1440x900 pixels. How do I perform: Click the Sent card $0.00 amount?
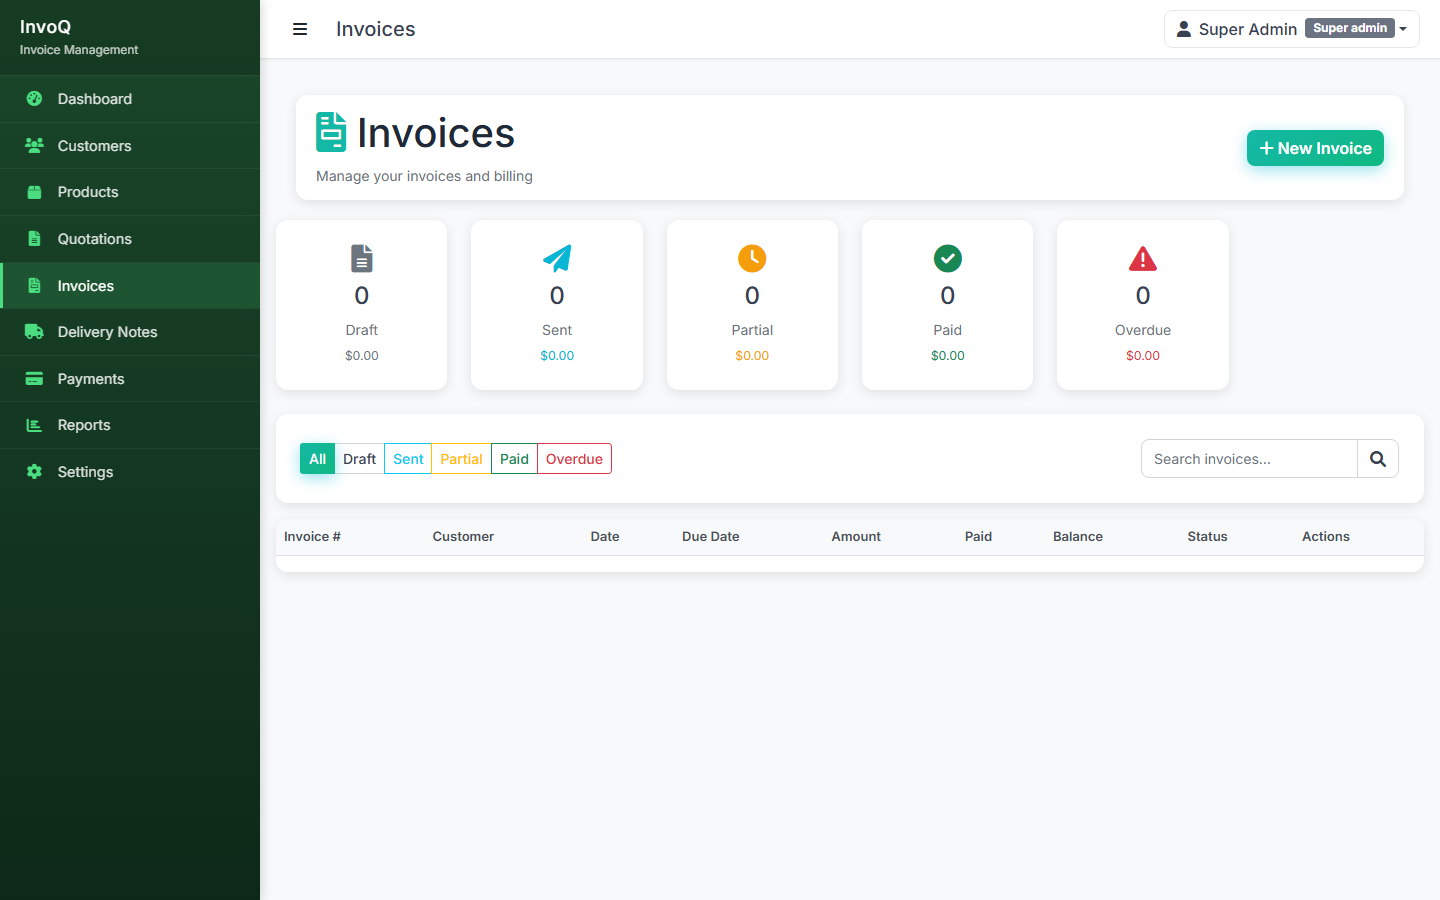click(x=557, y=356)
